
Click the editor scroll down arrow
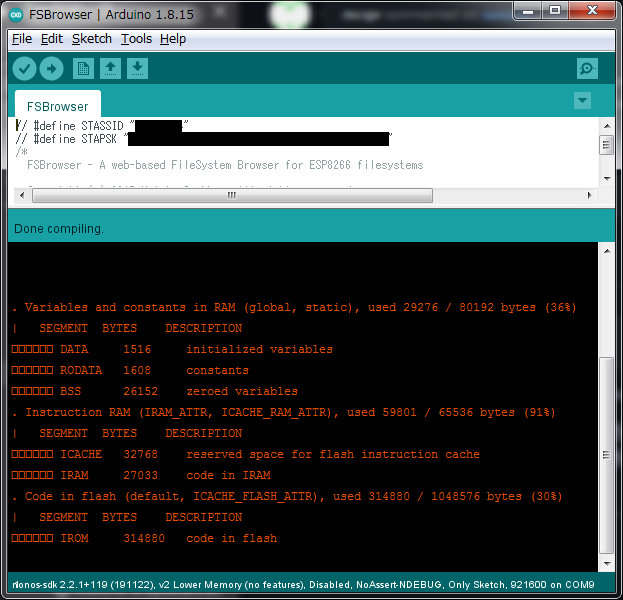coord(607,178)
